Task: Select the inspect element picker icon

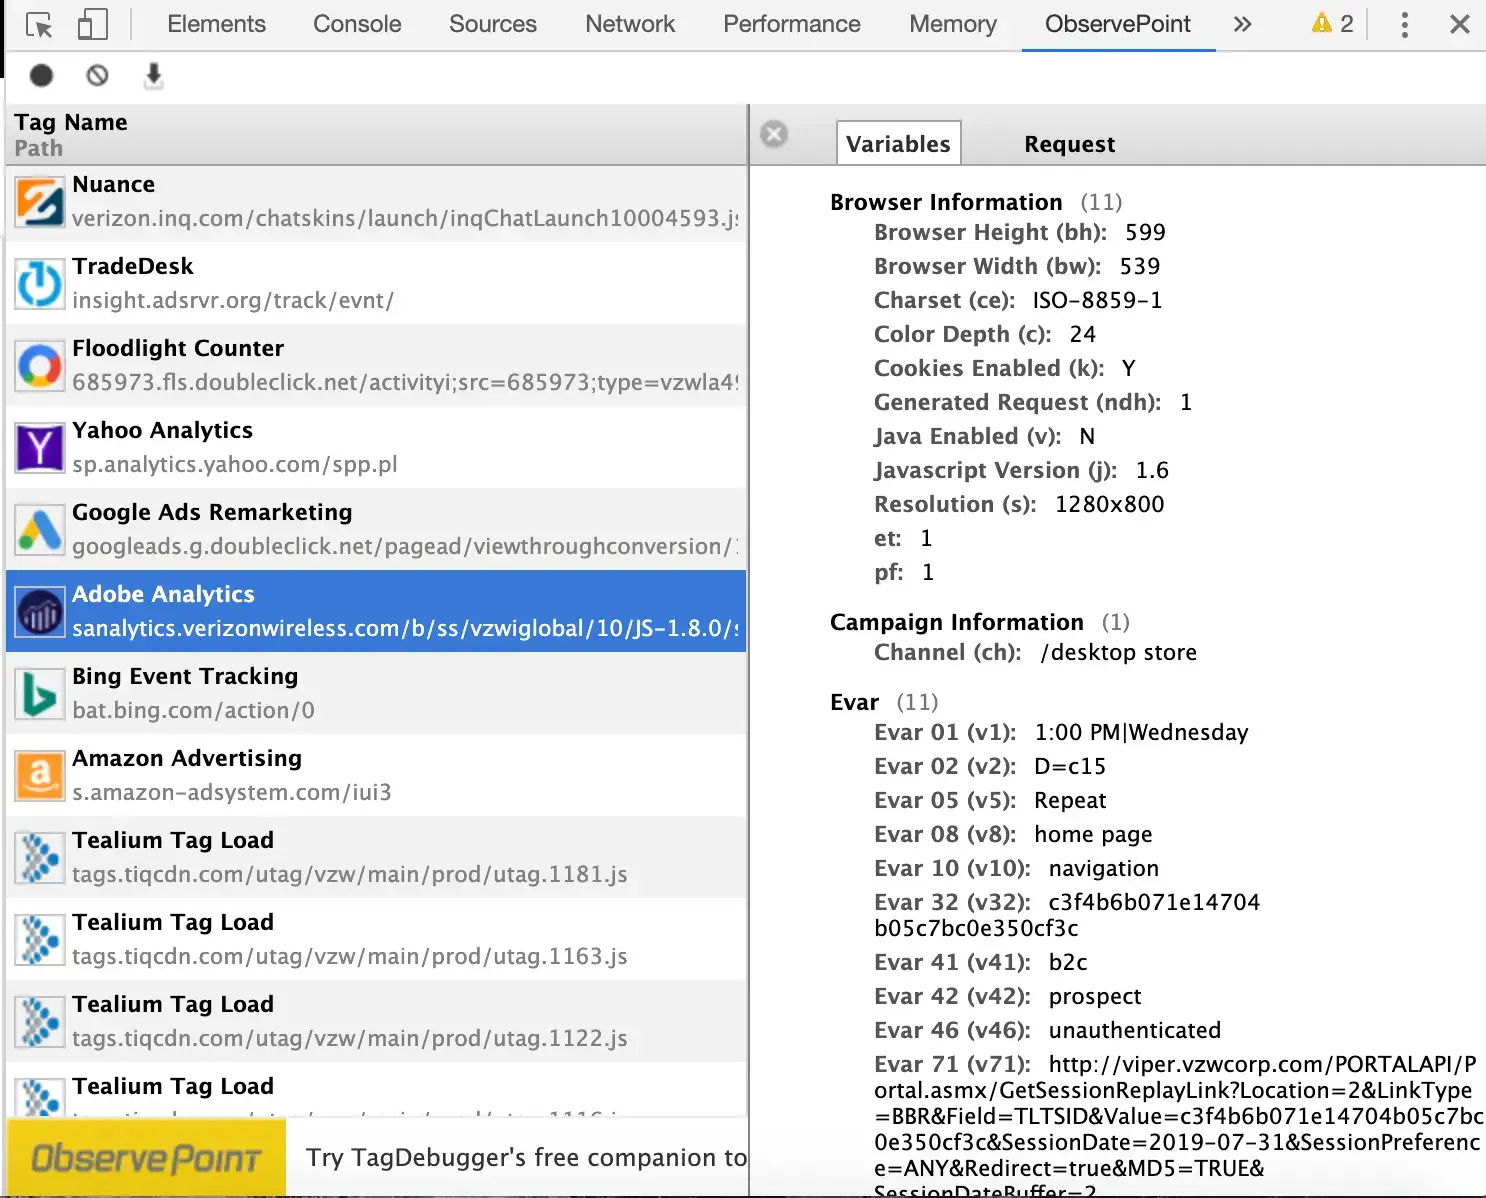Action: click(x=39, y=25)
